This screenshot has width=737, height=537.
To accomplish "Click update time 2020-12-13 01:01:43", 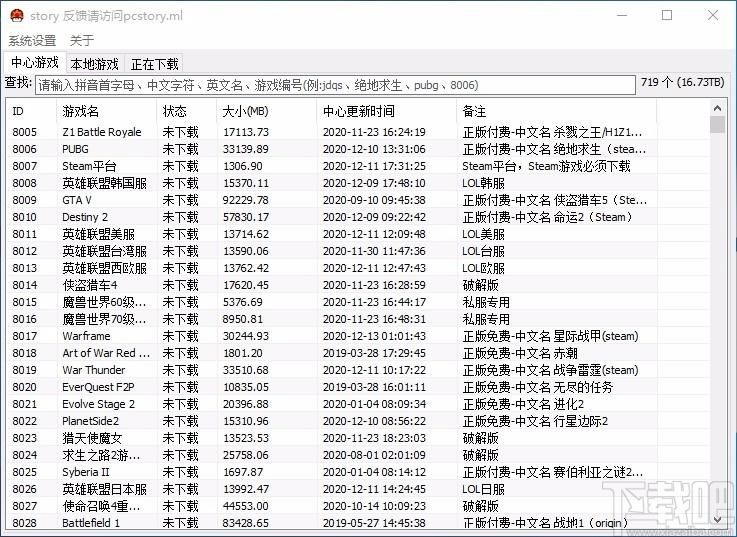I will pyautogui.click(x=374, y=336).
